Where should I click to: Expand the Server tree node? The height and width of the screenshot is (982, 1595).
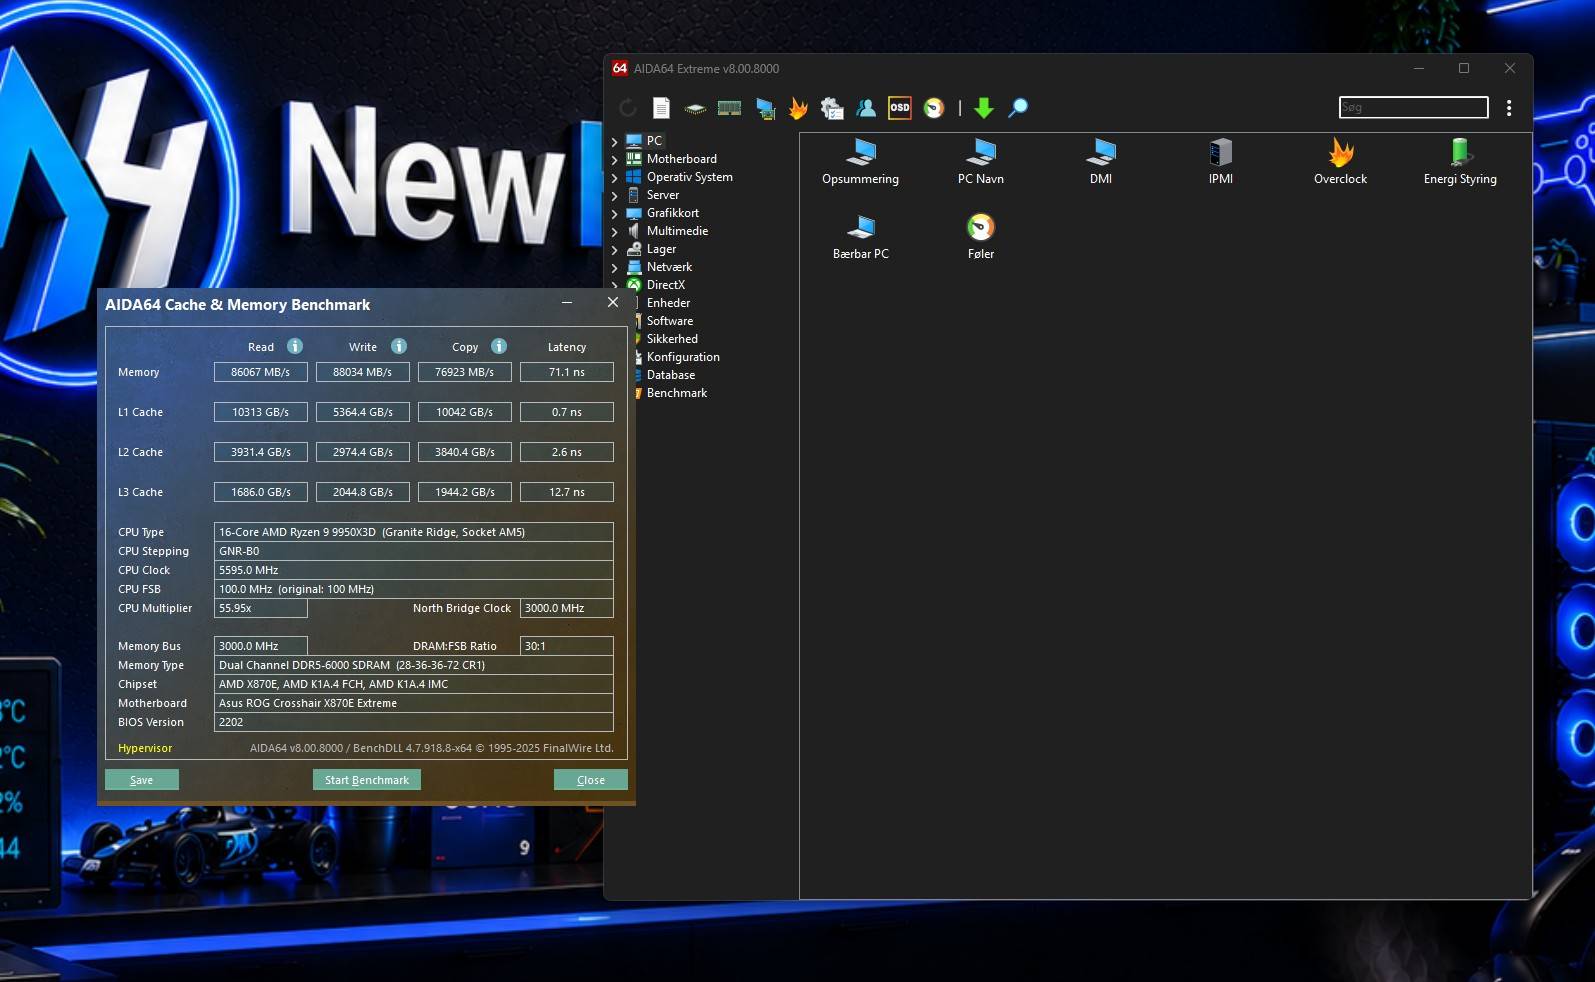click(x=615, y=196)
